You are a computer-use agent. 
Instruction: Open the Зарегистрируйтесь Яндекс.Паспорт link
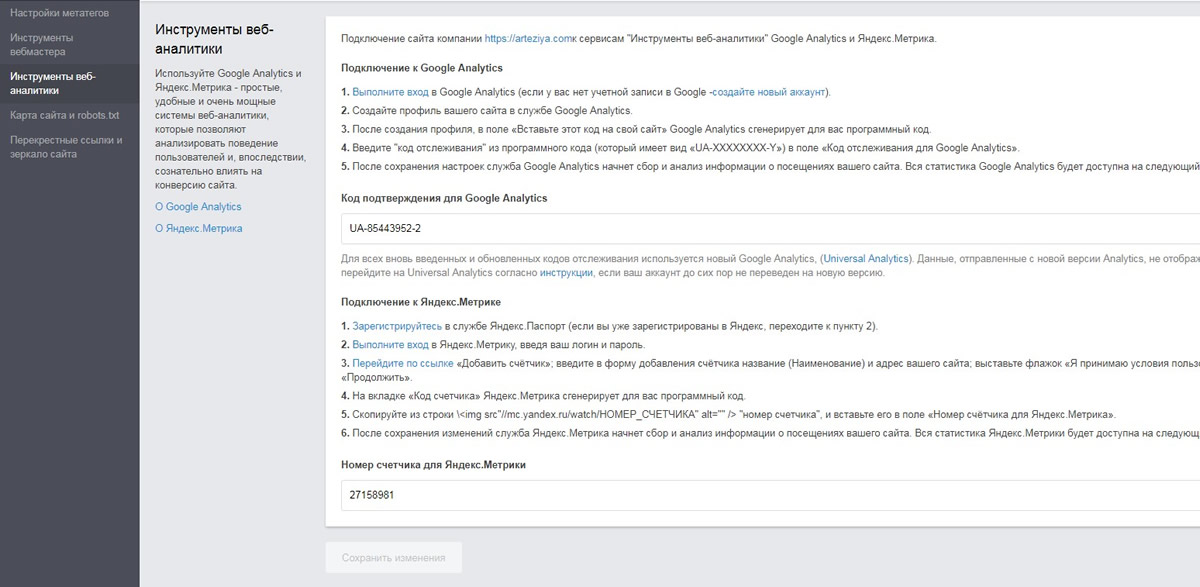(399, 324)
